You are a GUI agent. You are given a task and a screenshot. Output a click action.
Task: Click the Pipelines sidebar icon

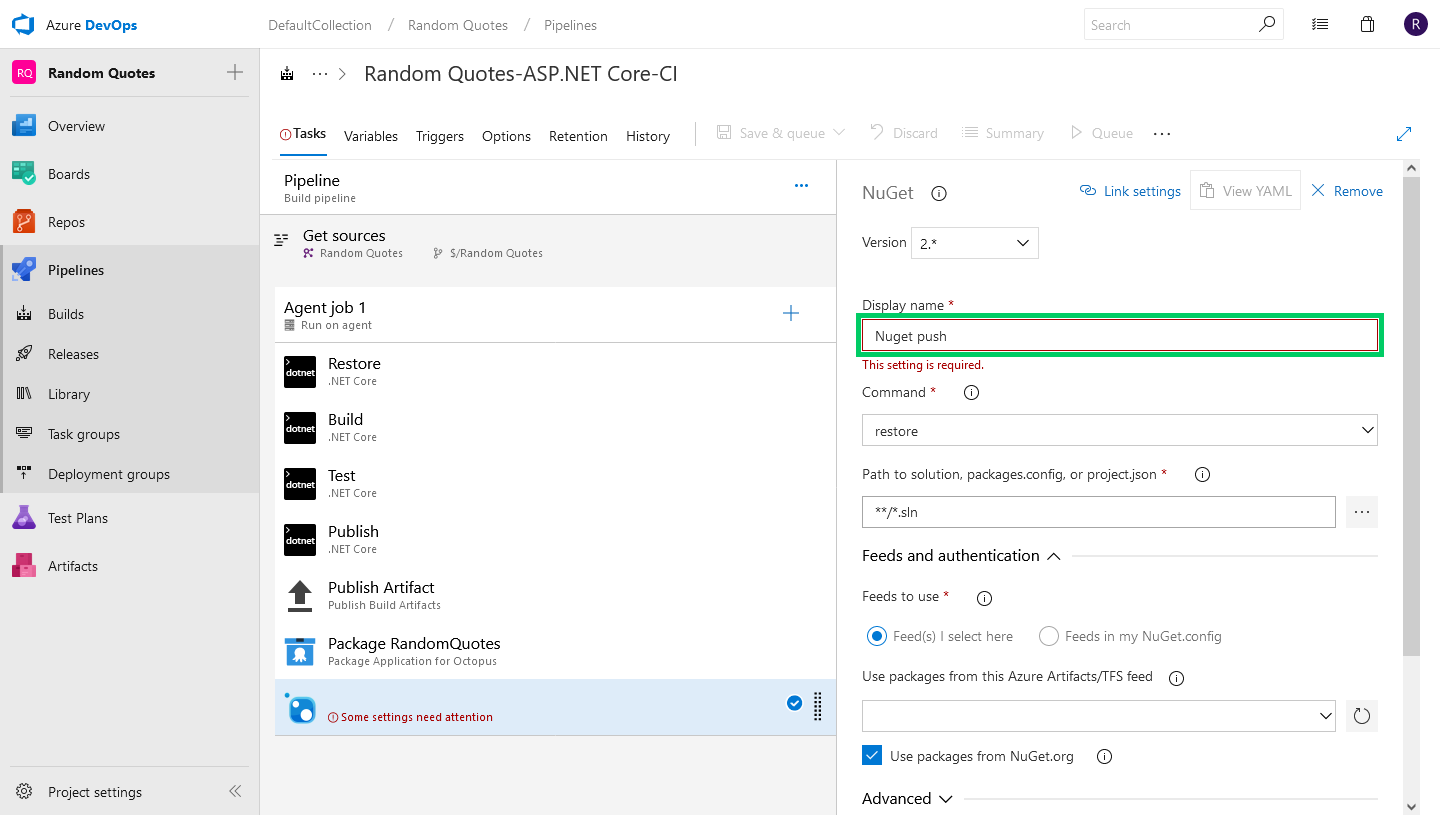(24, 270)
